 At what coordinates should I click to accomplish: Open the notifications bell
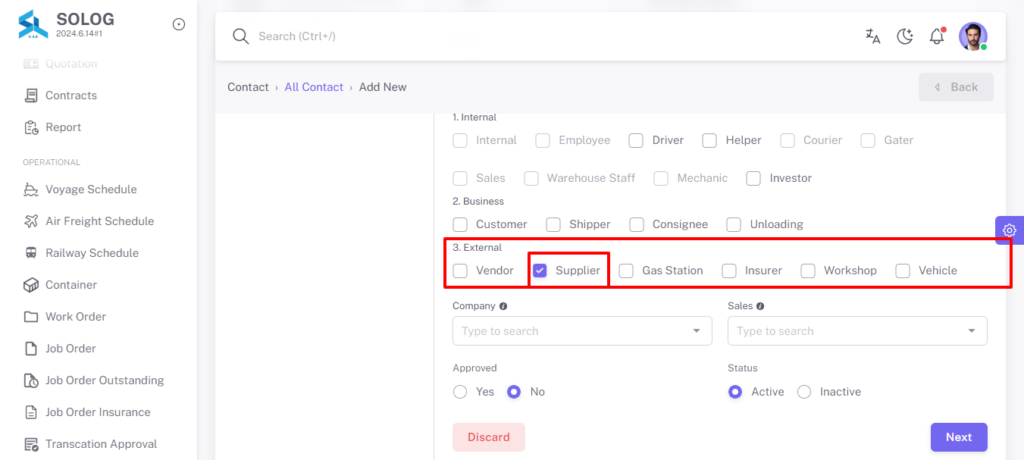click(937, 36)
